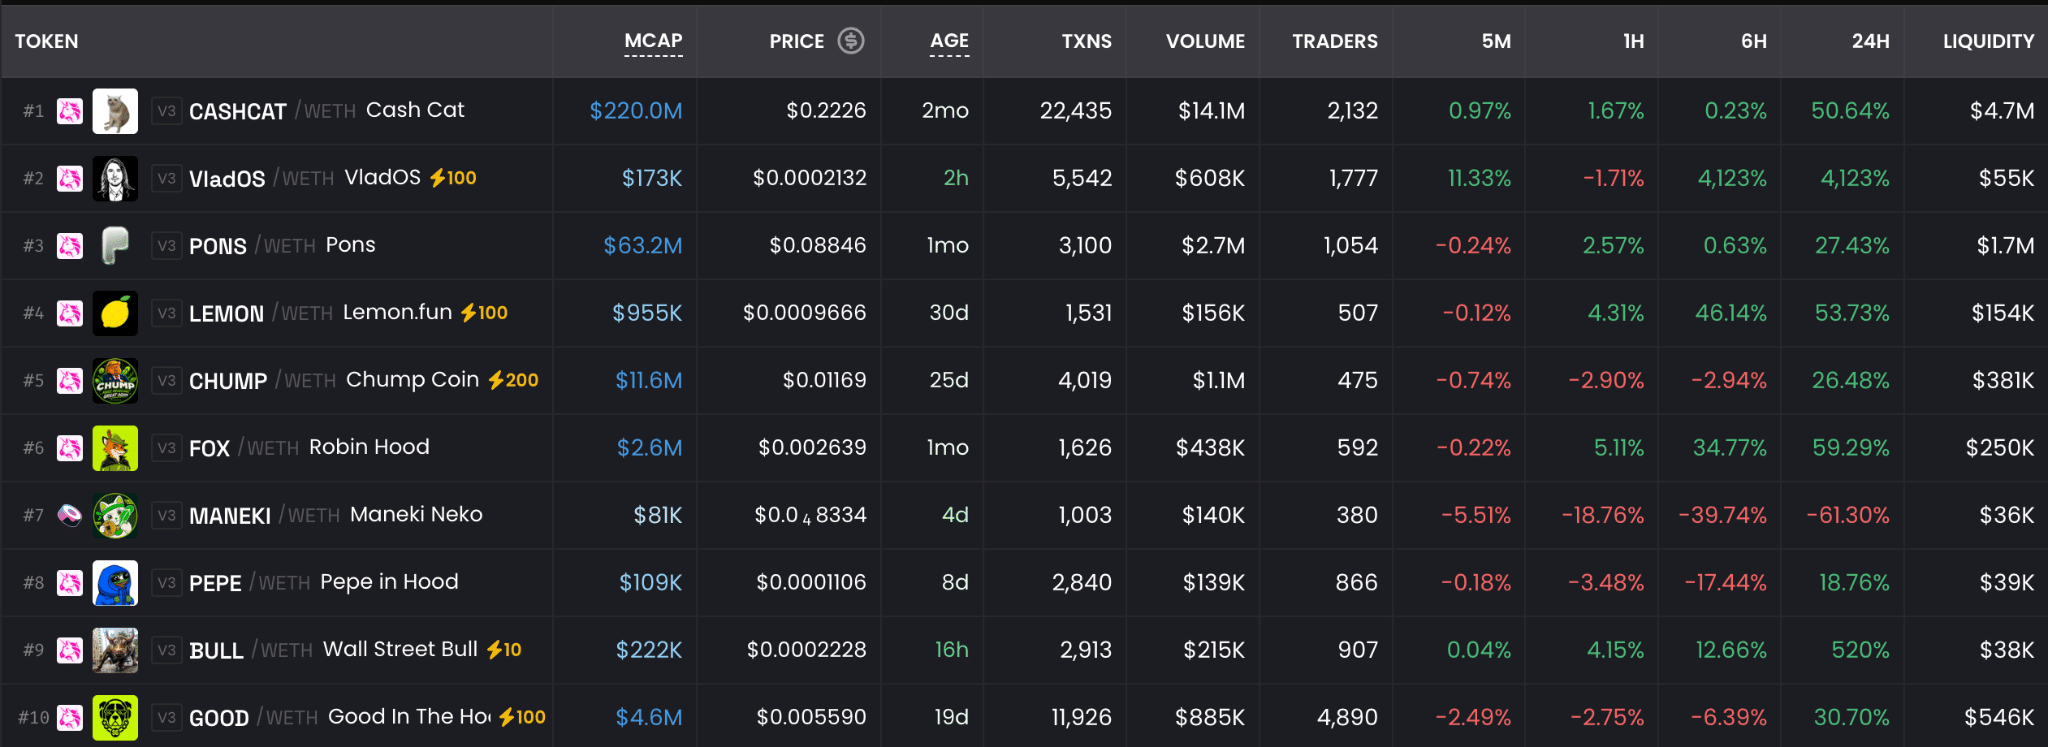Open the Lemon.fun lemon logo
This screenshot has width=2048, height=747.
click(x=115, y=313)
